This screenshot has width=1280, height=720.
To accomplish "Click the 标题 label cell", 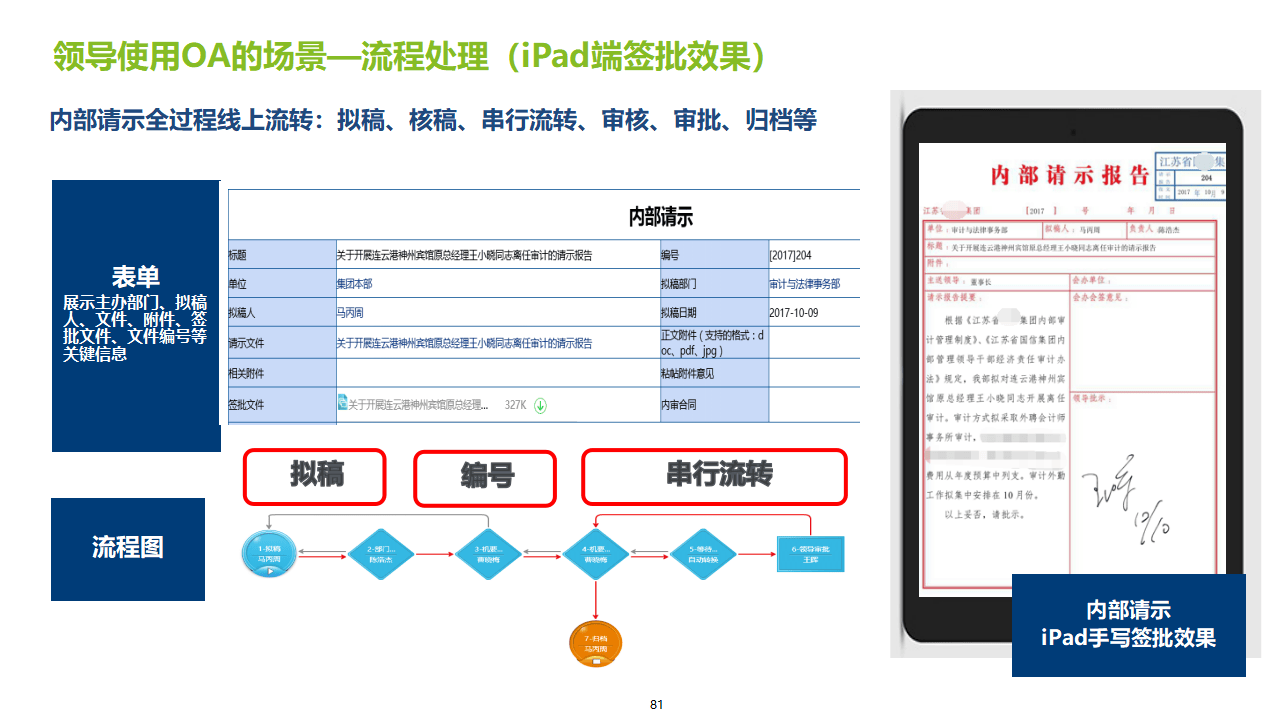I will click(x=282, y=255).
